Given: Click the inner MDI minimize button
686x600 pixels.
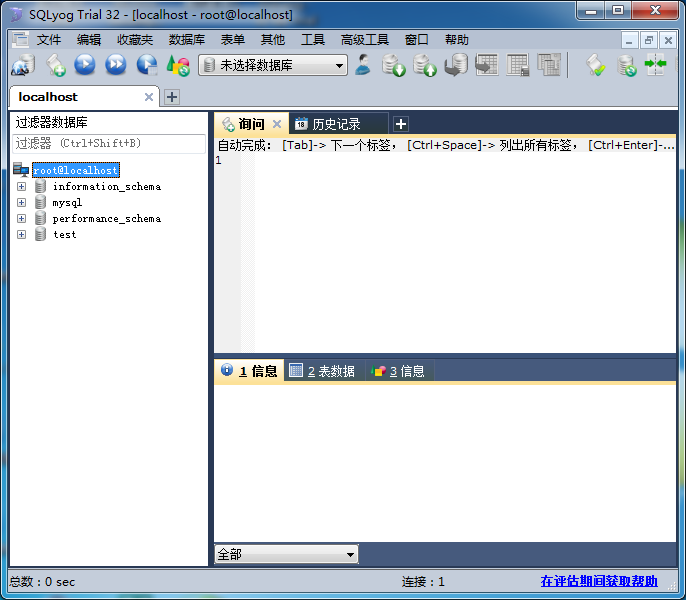Looking at the screenshot, I should click(629, 40).
